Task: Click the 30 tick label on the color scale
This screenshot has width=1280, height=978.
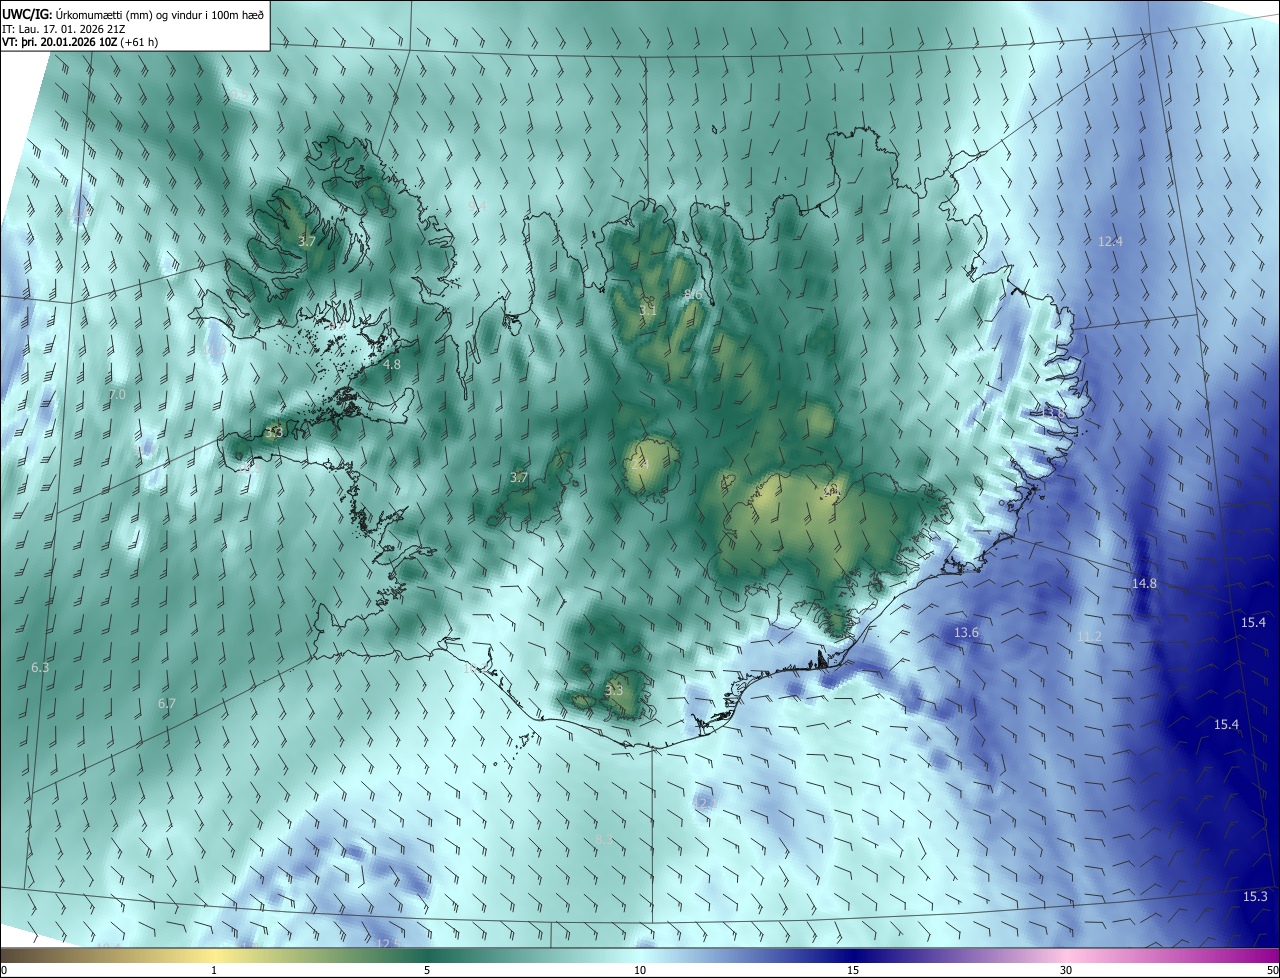Action: point(1066,970)
